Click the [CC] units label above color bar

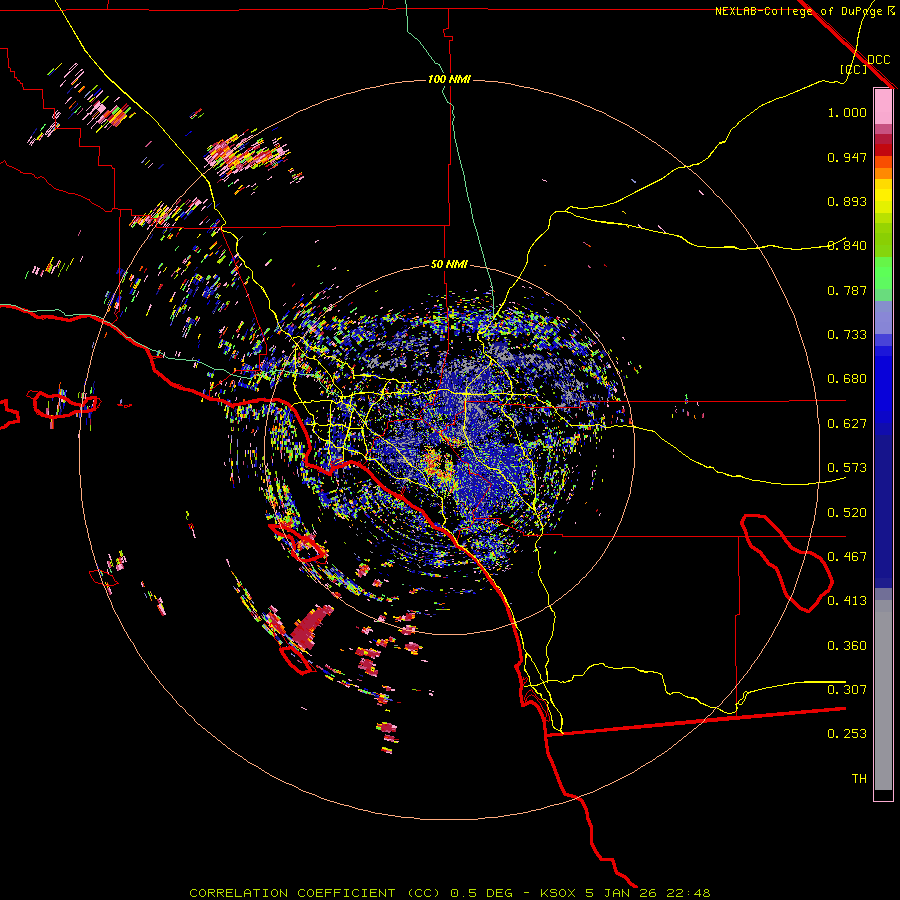(853, 69)
